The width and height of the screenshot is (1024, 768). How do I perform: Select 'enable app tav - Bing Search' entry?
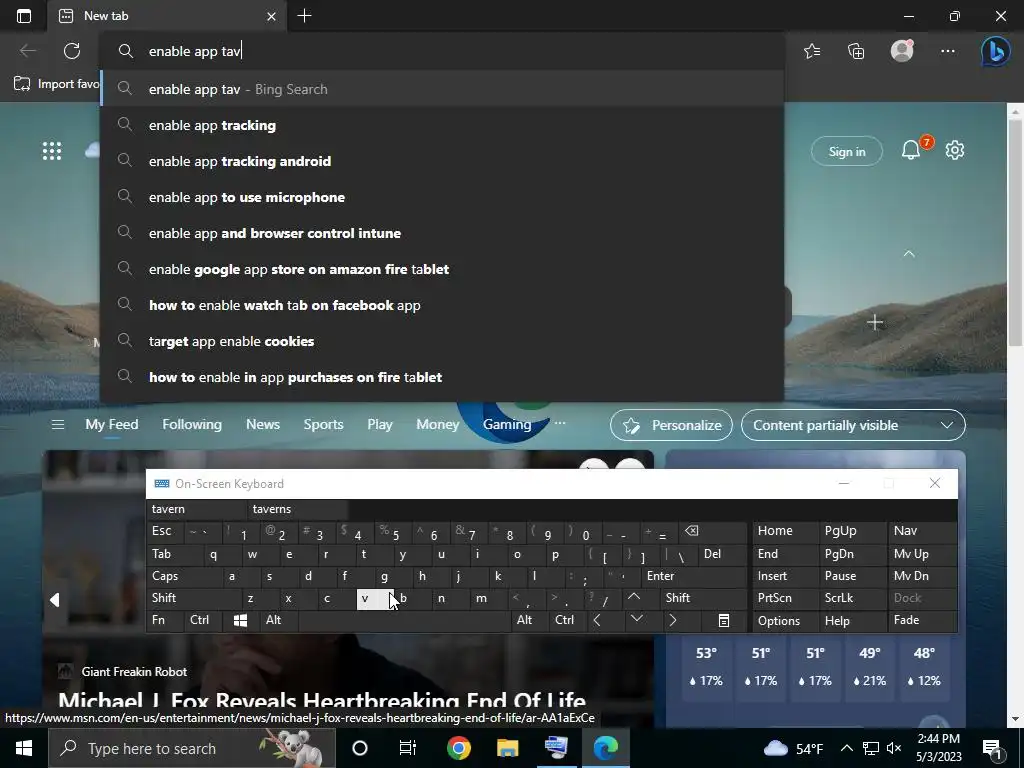pyautogui.click(x=442, y=89)
